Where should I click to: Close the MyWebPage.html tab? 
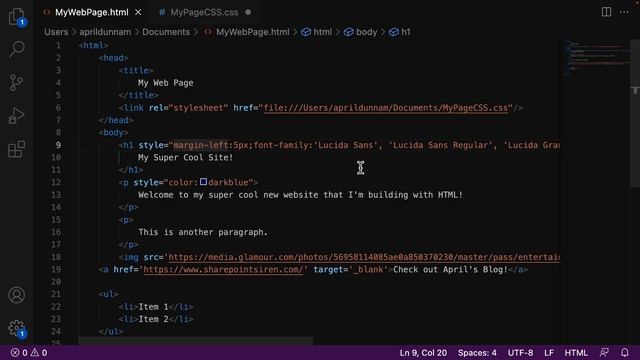138,12
